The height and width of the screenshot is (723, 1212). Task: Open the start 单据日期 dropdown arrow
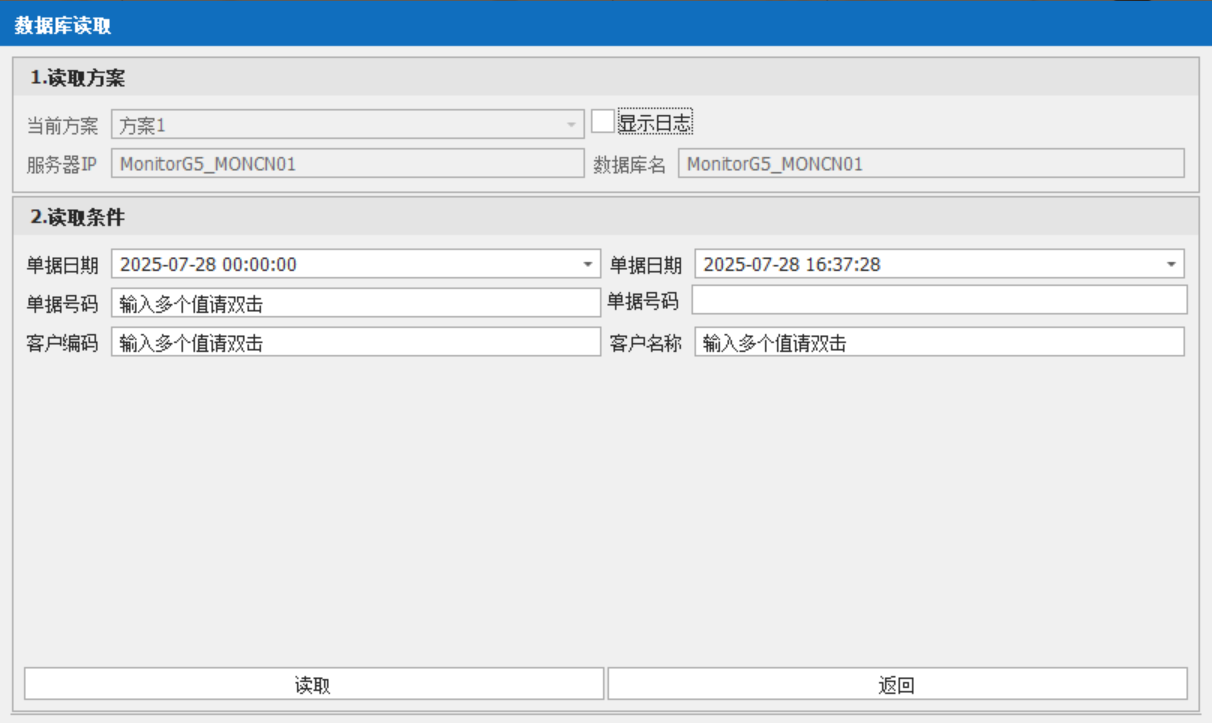tap(588, 264)
